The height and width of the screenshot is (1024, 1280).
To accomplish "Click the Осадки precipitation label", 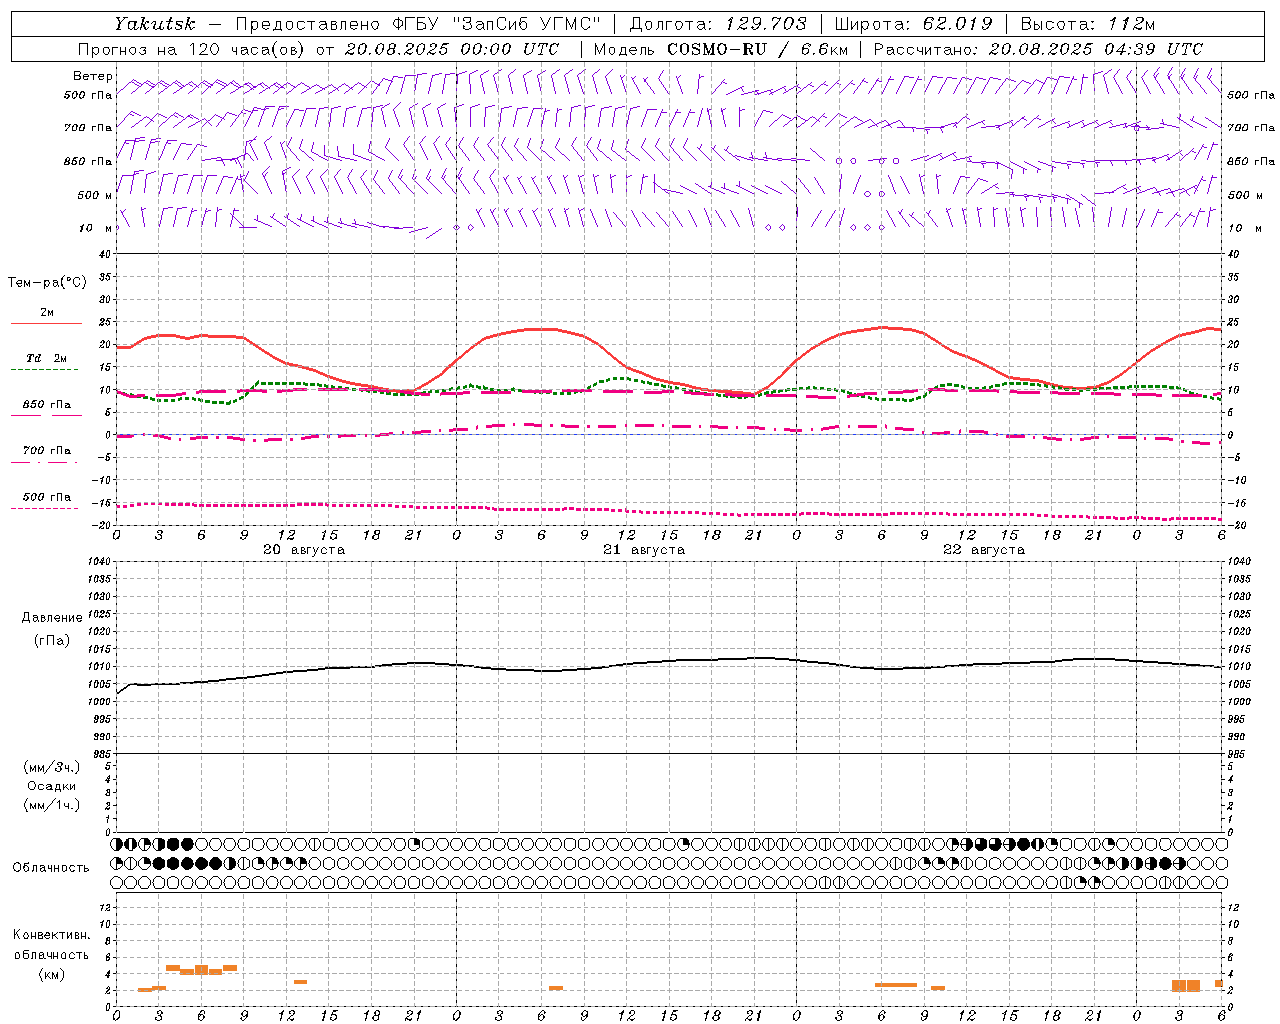I will [52, 786].
